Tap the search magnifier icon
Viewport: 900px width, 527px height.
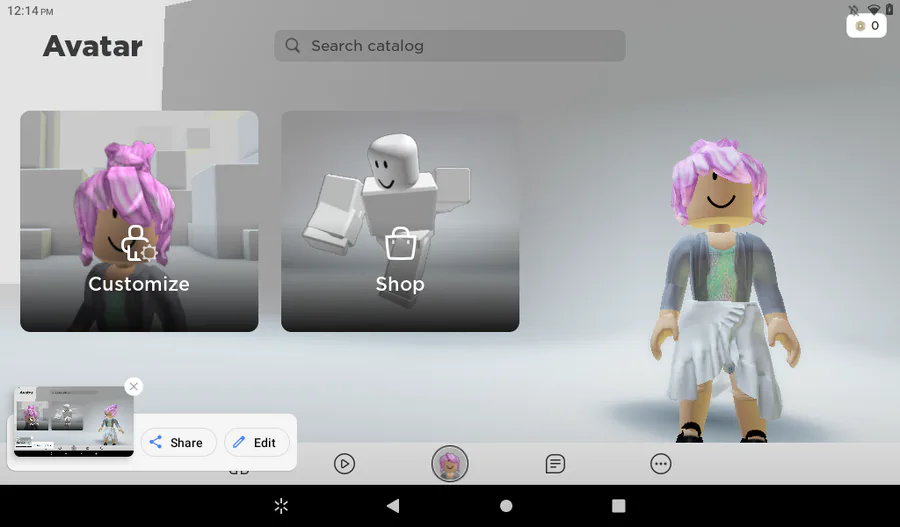pyautogui.click(x=293, y=46)
